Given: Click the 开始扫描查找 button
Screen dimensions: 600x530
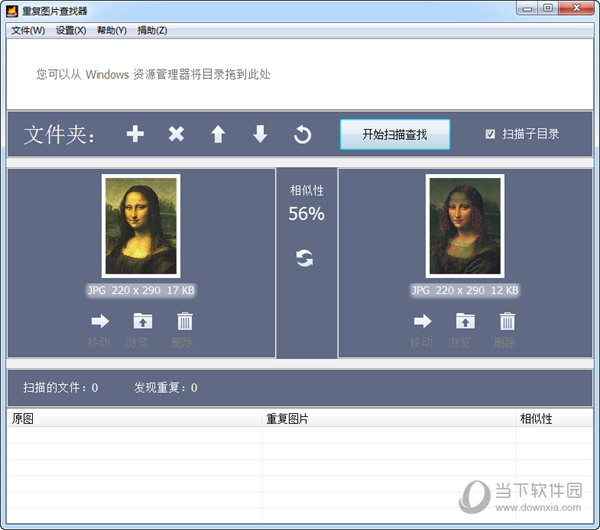Looking at the screenshot, I should pos(395,134).
